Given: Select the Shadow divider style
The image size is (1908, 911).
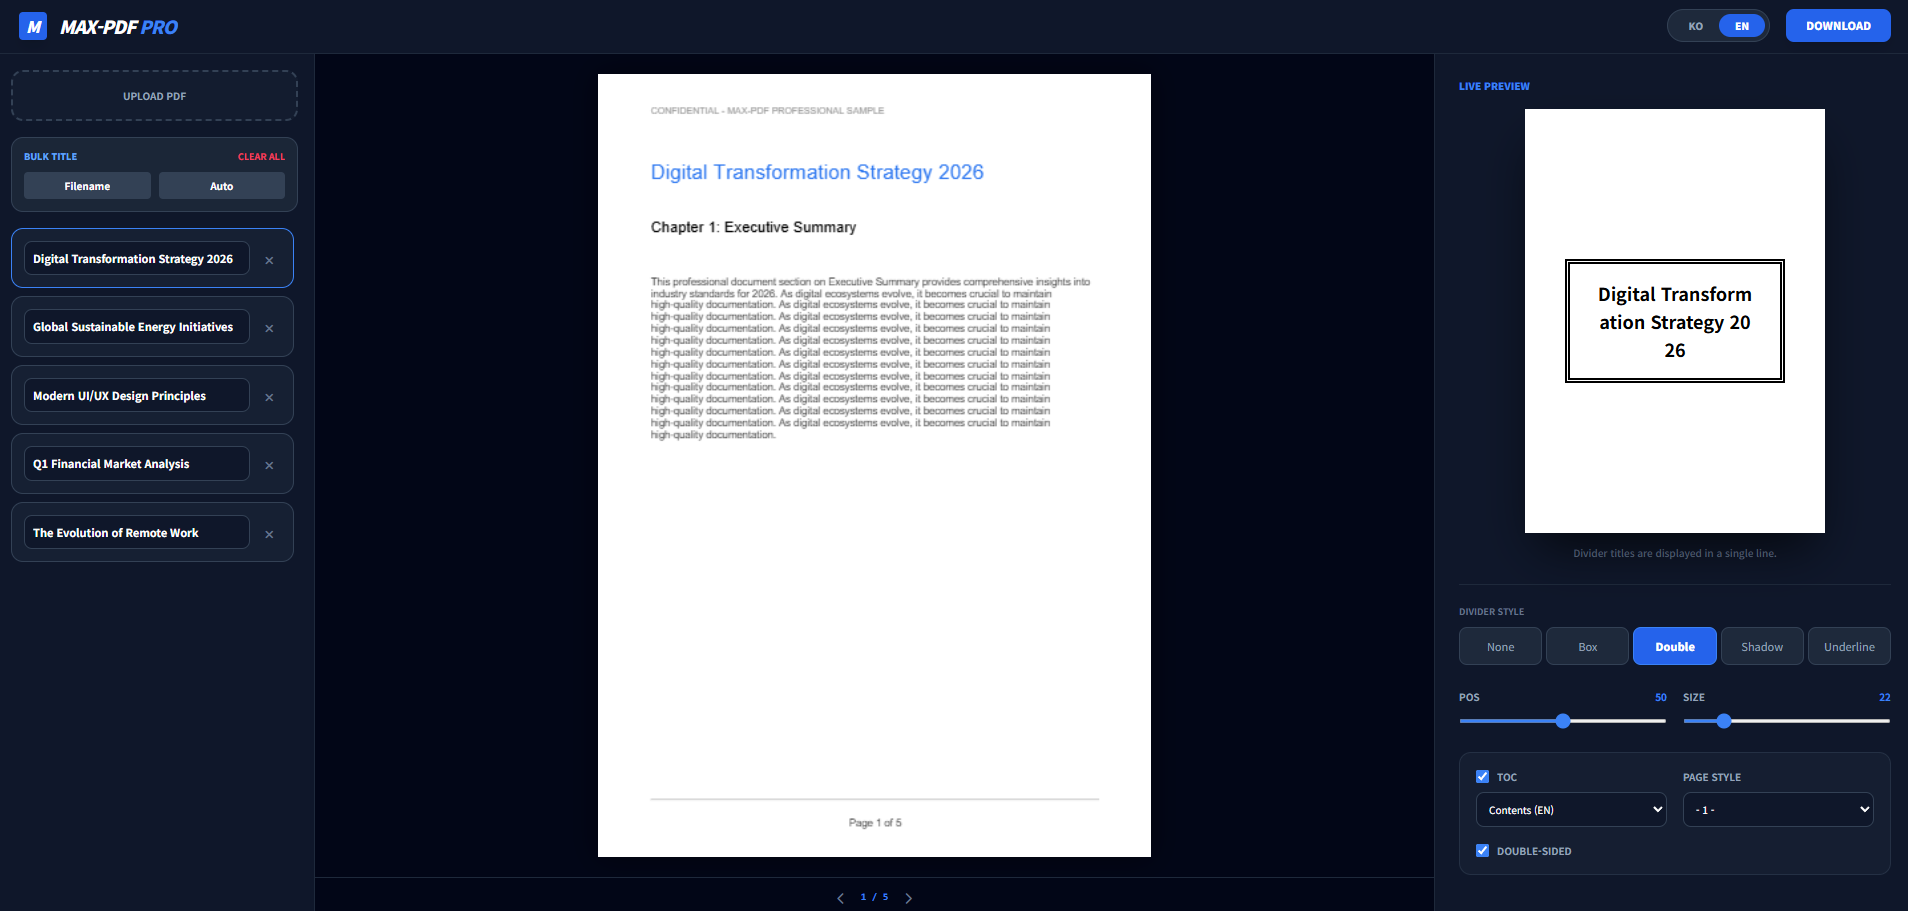Looking at the screenshot, I should tap(1761, 646).
